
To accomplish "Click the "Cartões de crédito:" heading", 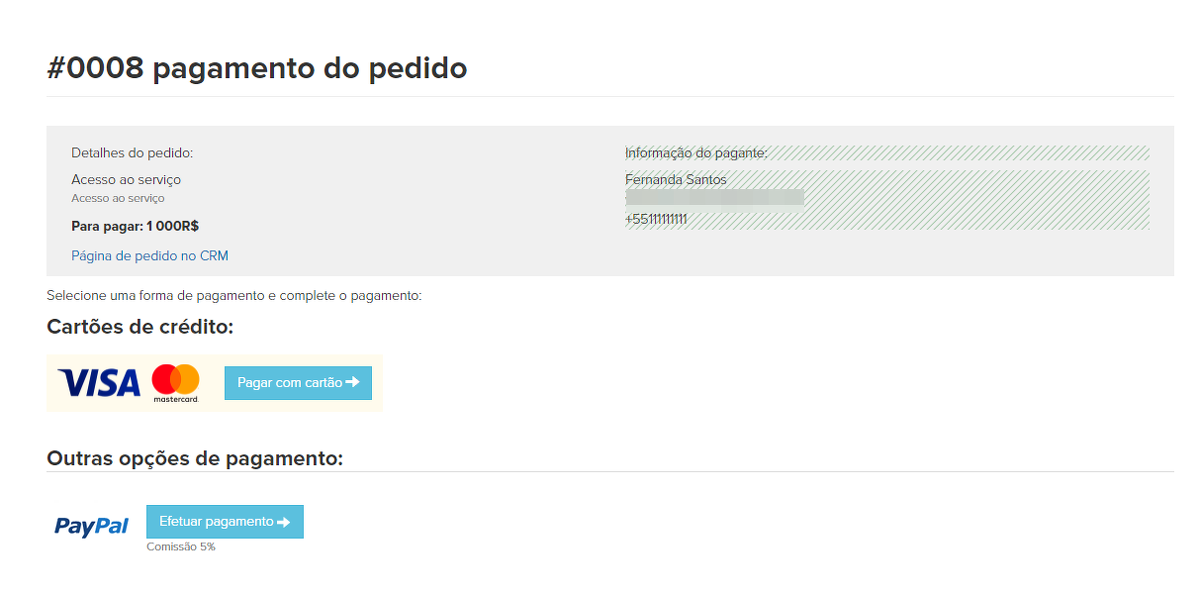I will [140, 327].
